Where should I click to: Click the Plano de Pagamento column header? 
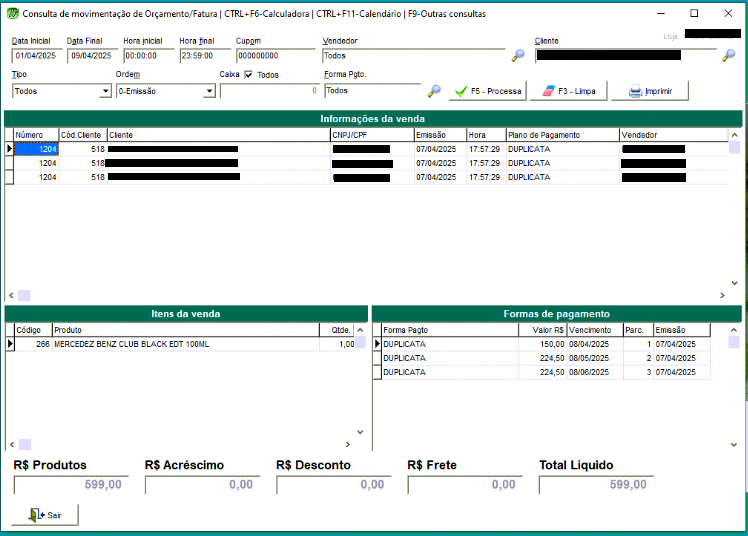tap(561, 135)
